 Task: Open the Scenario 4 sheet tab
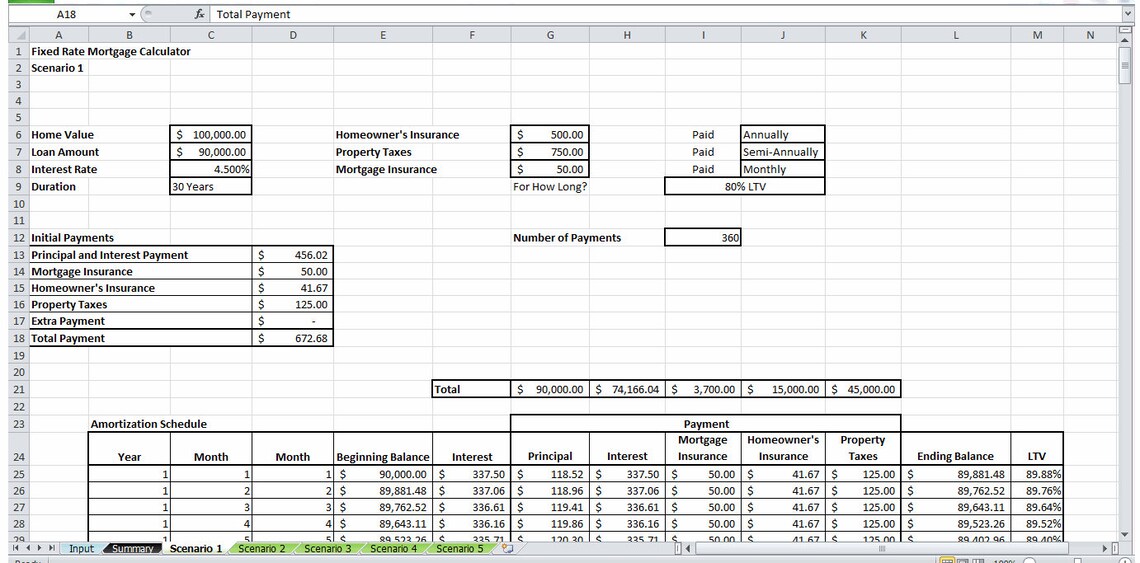click(393, 548)
